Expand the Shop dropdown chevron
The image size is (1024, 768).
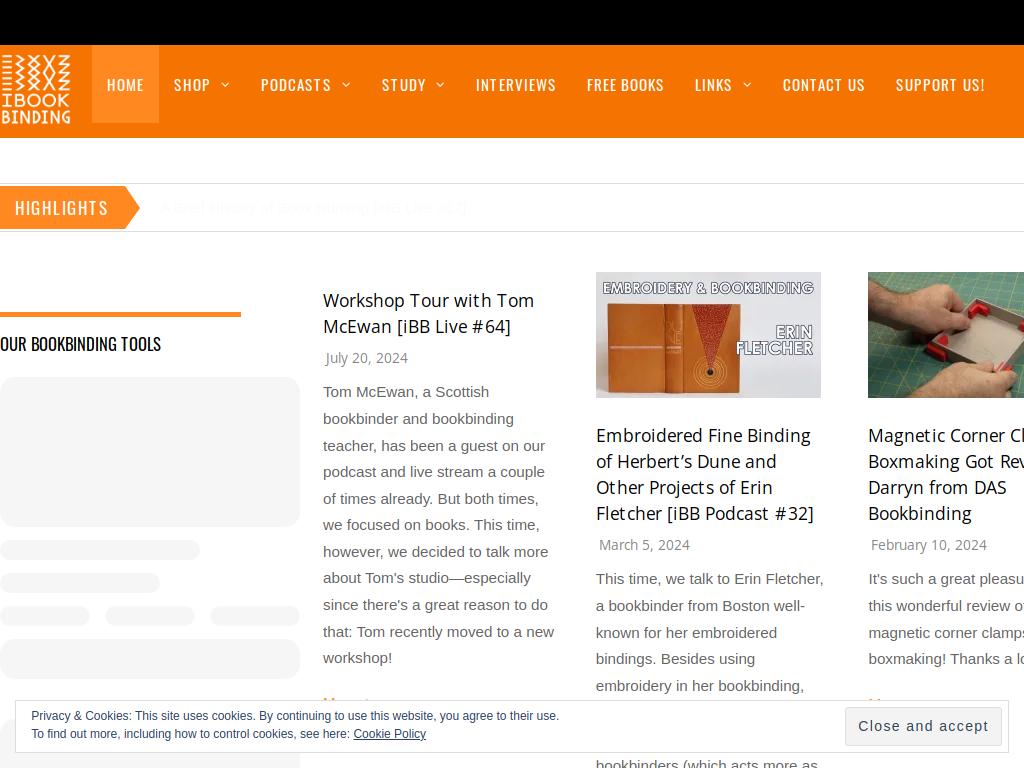point(225,85)
